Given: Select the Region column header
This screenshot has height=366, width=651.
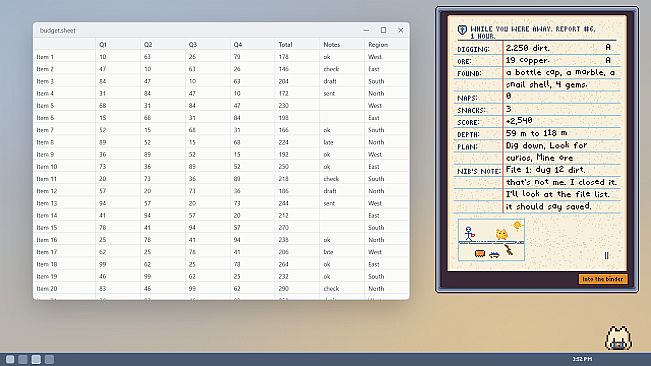Looking at the screenshot, I should pyautogui.click(x=378, y=44).
